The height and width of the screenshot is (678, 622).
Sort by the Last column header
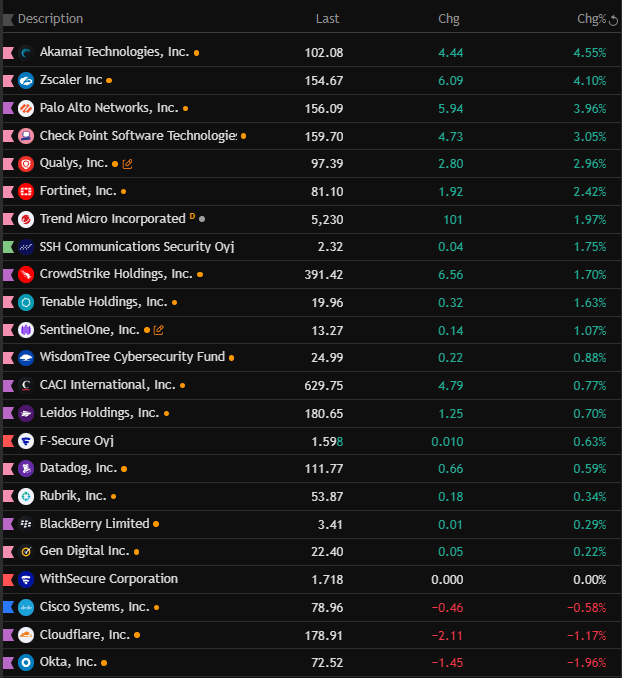click(x=327, y=19)
